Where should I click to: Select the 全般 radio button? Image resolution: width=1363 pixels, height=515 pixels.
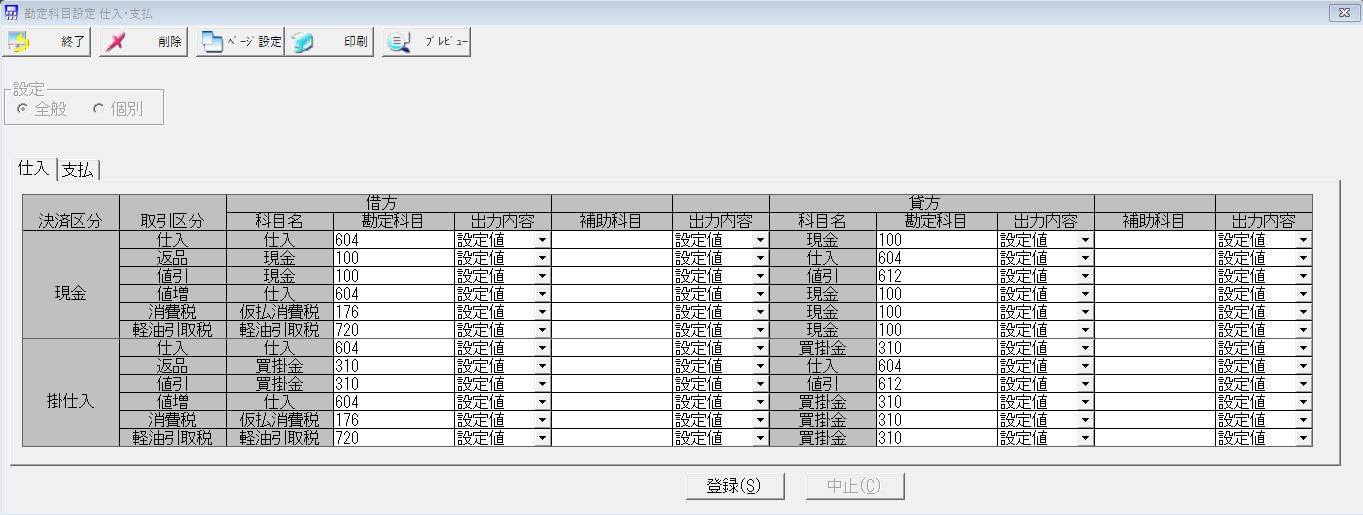[x=23, y=109]
